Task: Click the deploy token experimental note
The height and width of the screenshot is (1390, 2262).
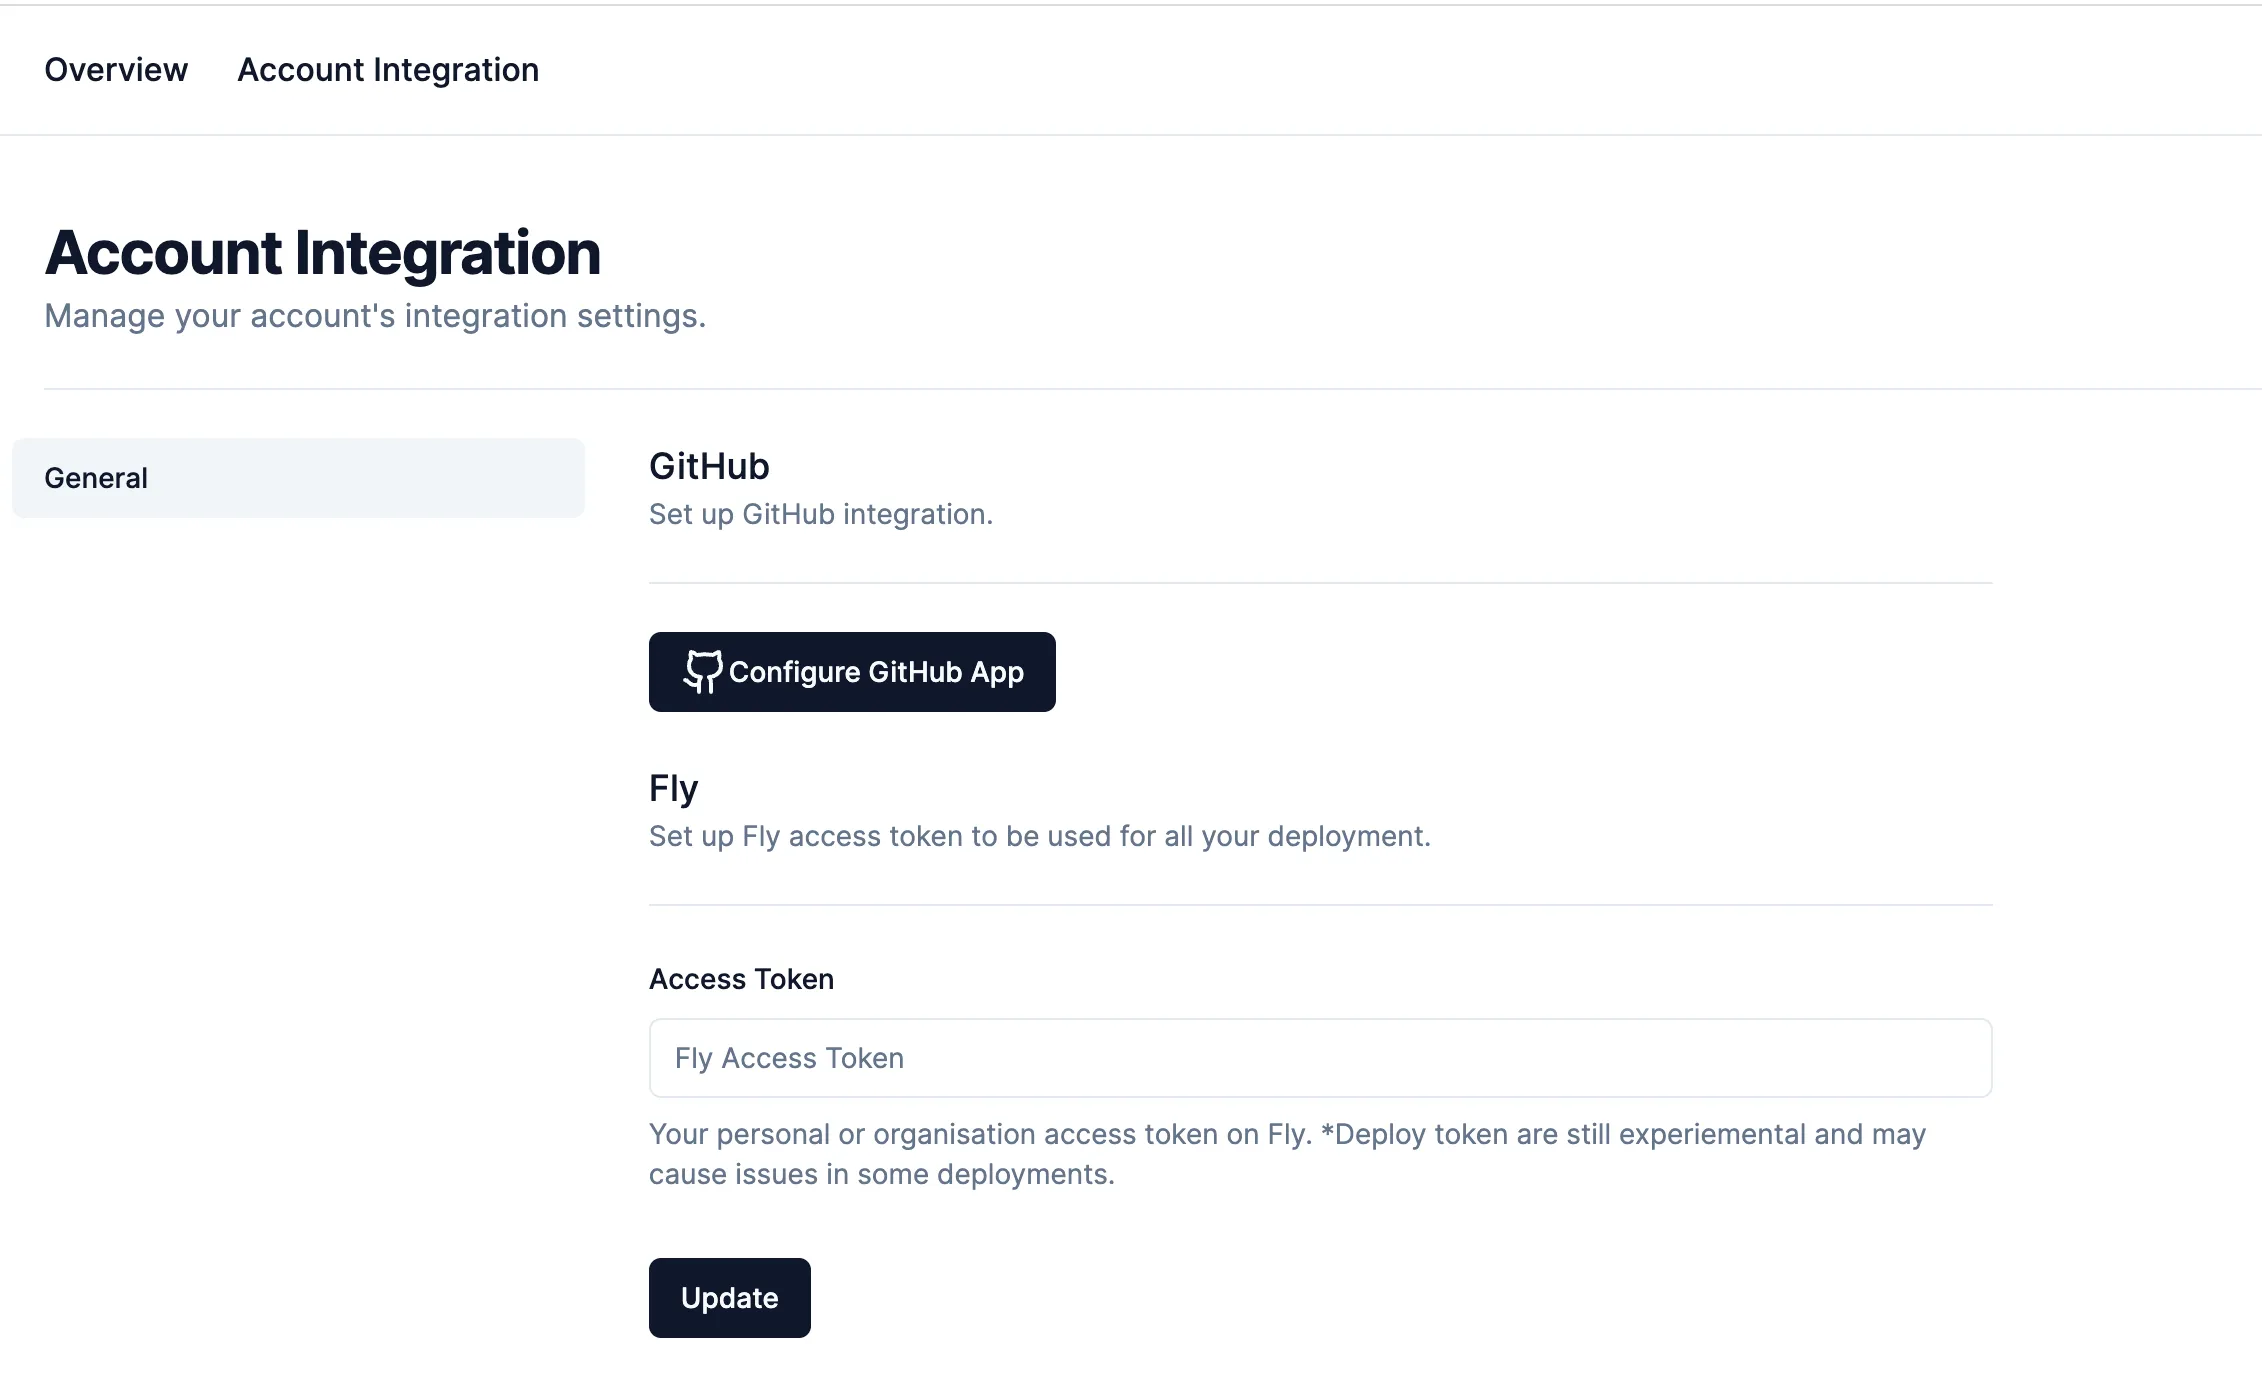Action: 1285,1153
